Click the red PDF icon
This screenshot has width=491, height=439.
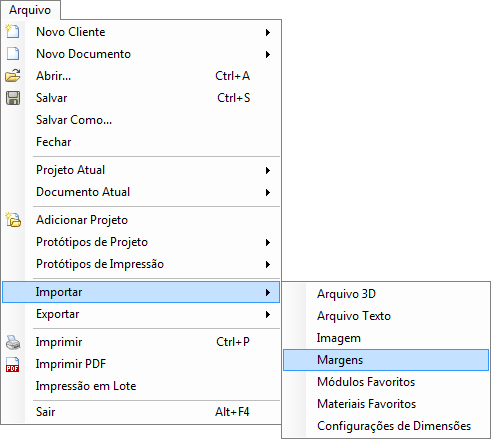[x=13, y=364]
